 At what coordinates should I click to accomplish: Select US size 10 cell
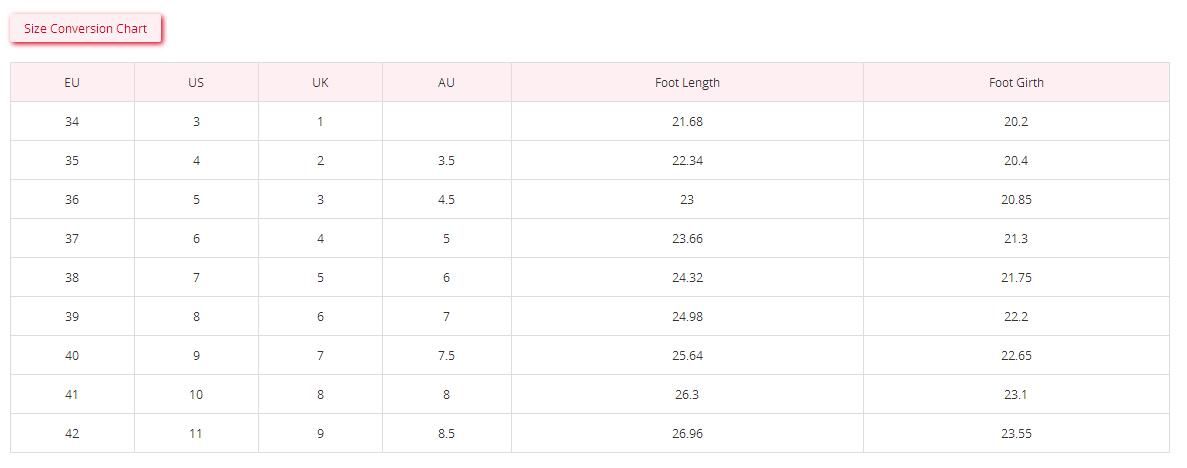click(x=196, y=395)
